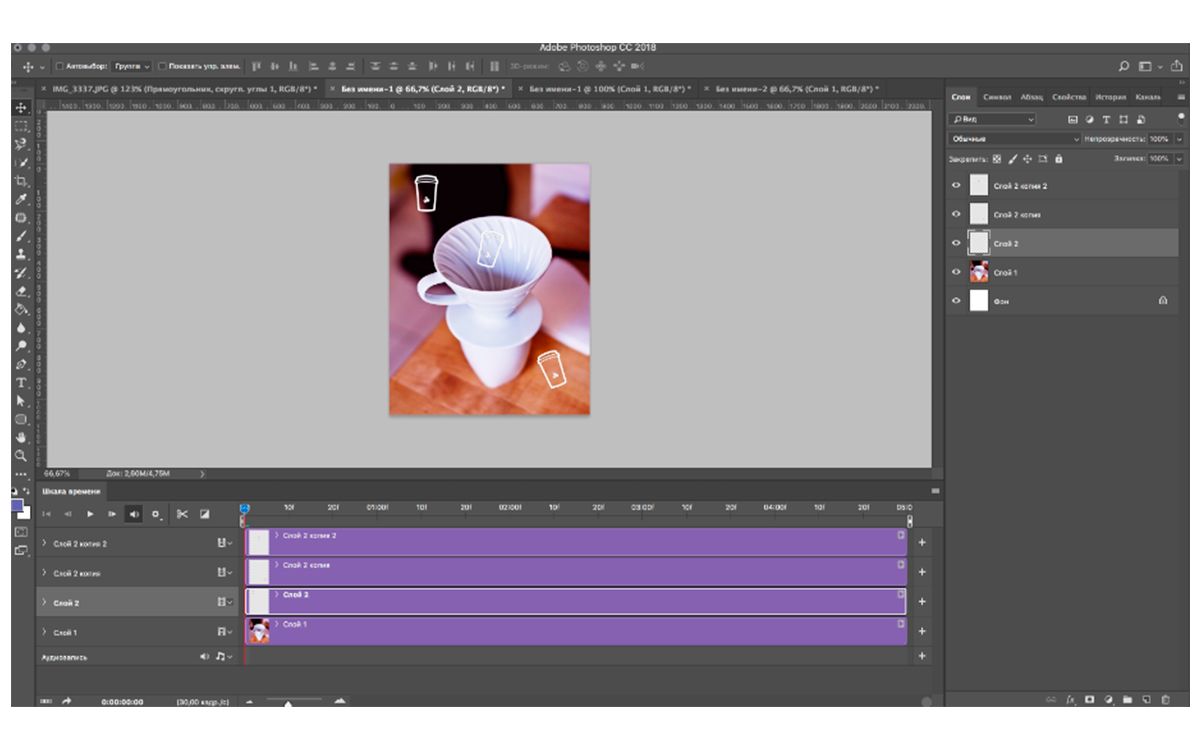Viewport: 1200px width, 750px height.
Task: Toggle visibility of selected Слой 2 layer
Action: coord(956,243)
